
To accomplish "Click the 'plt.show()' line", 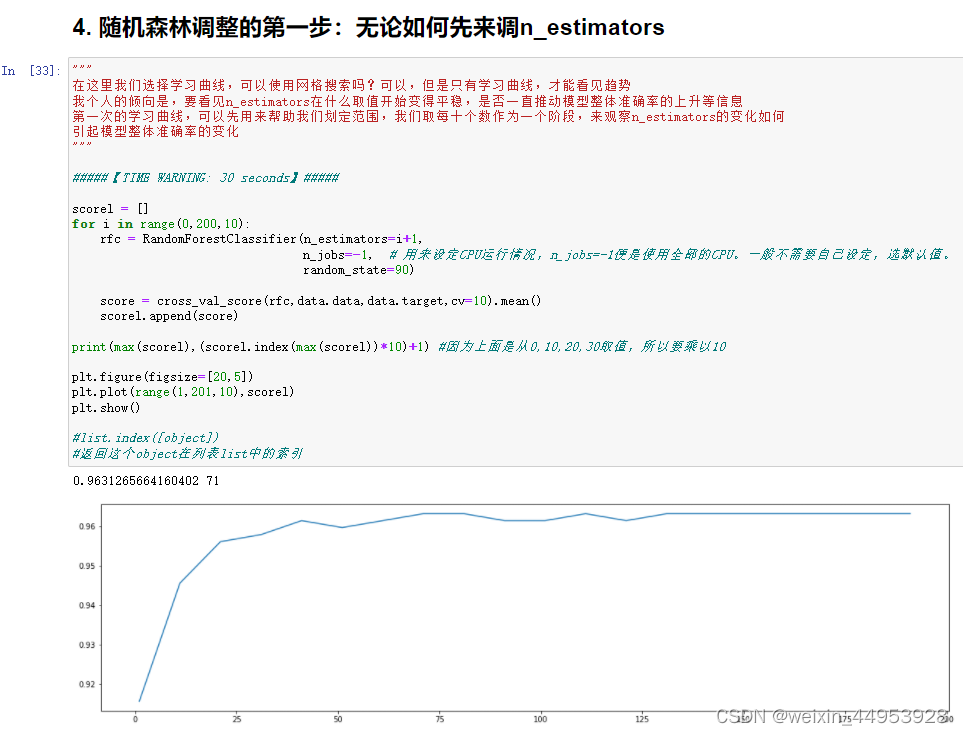I will 106,408.
